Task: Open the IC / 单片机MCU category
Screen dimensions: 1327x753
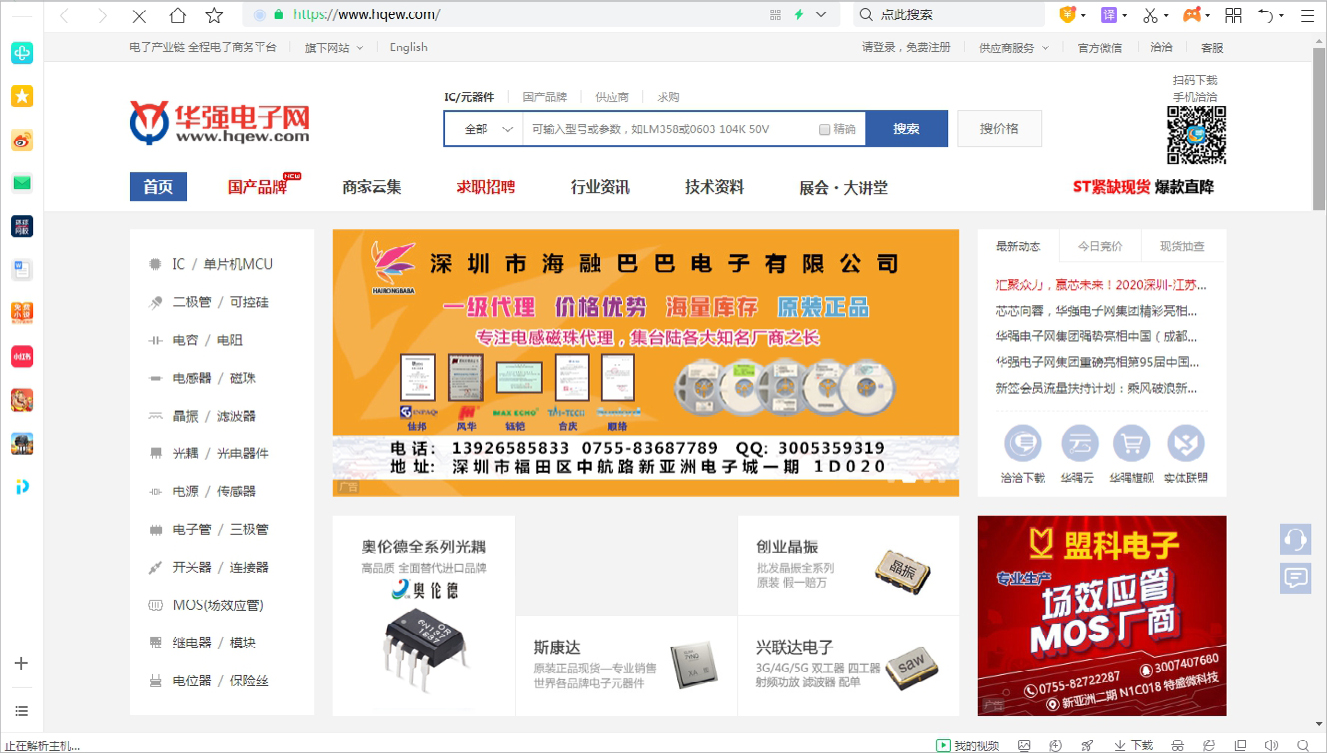Action: pos(222,264)
